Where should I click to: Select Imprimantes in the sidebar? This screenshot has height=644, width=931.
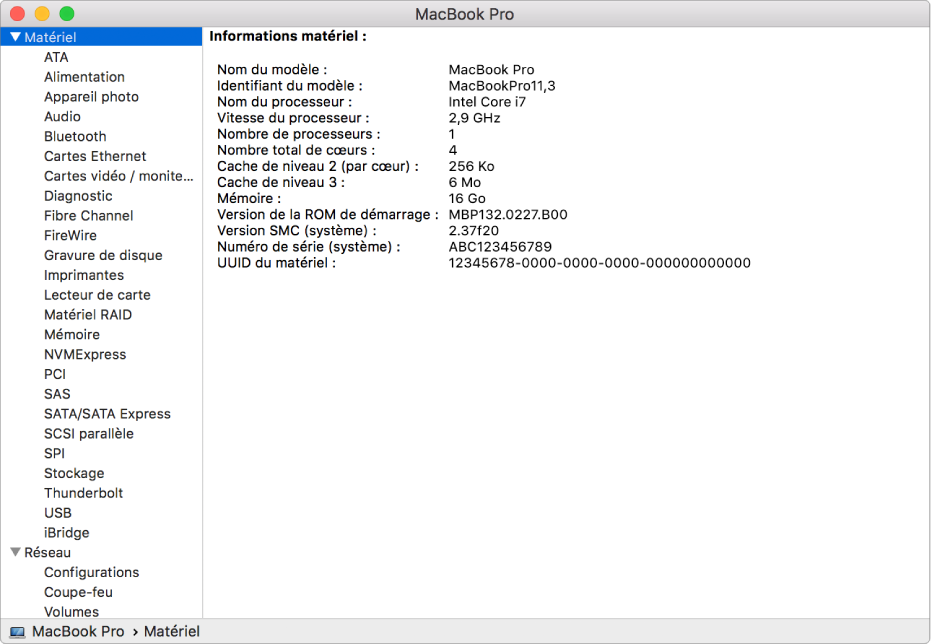click(84, 275)
